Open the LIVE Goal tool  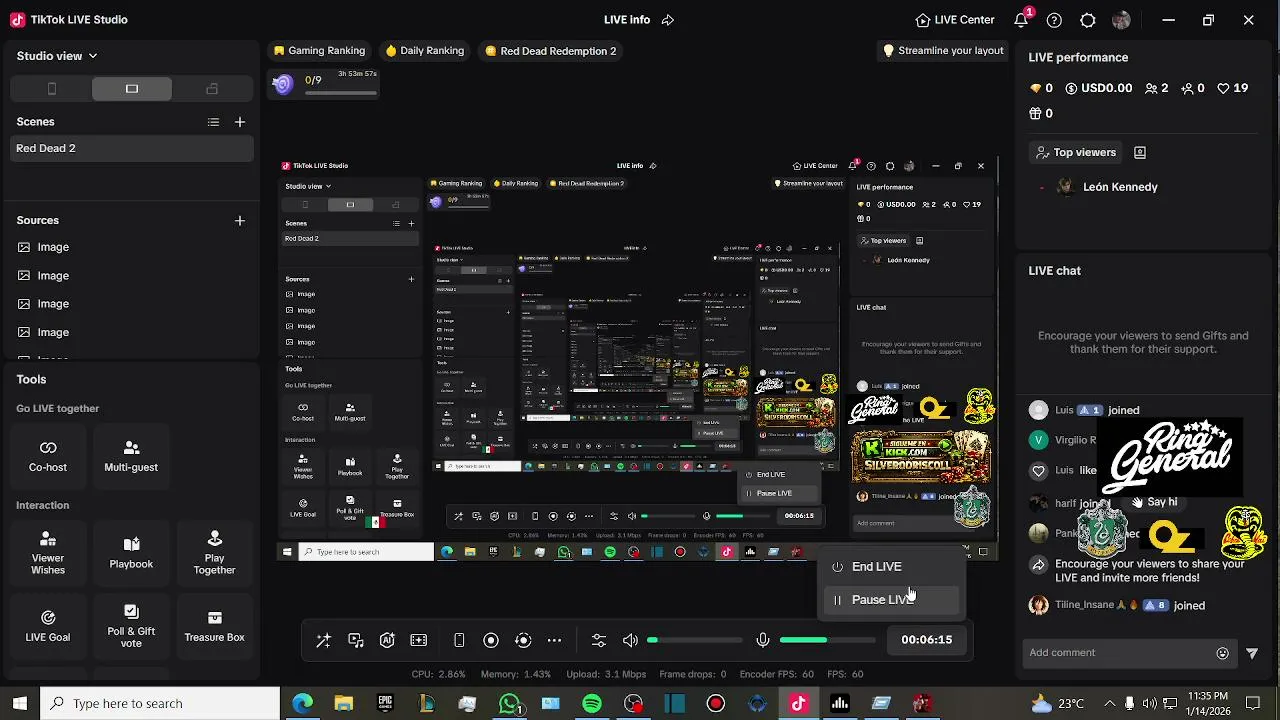point(48,625)
